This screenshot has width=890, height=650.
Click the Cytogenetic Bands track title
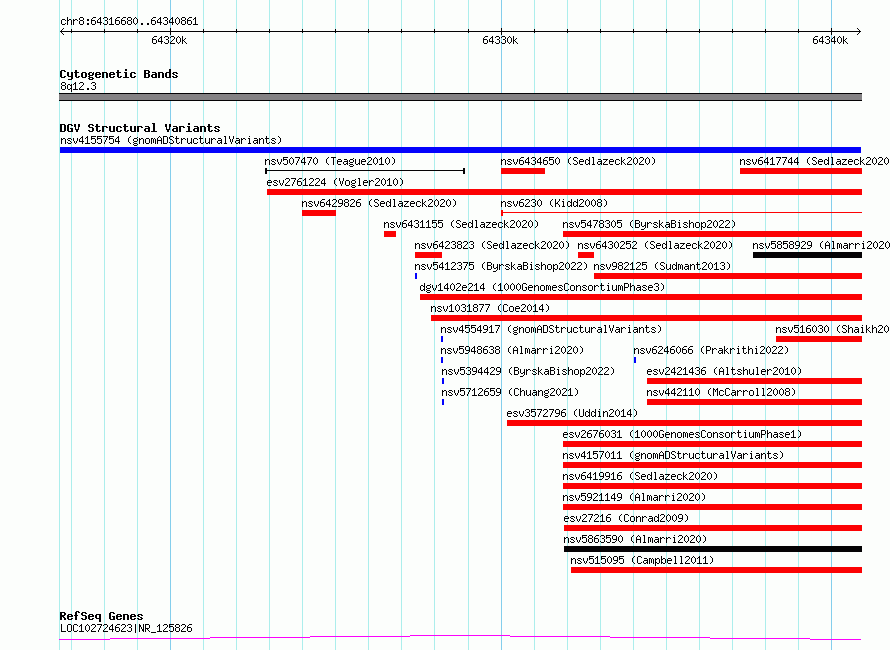[x=119, y=74]
